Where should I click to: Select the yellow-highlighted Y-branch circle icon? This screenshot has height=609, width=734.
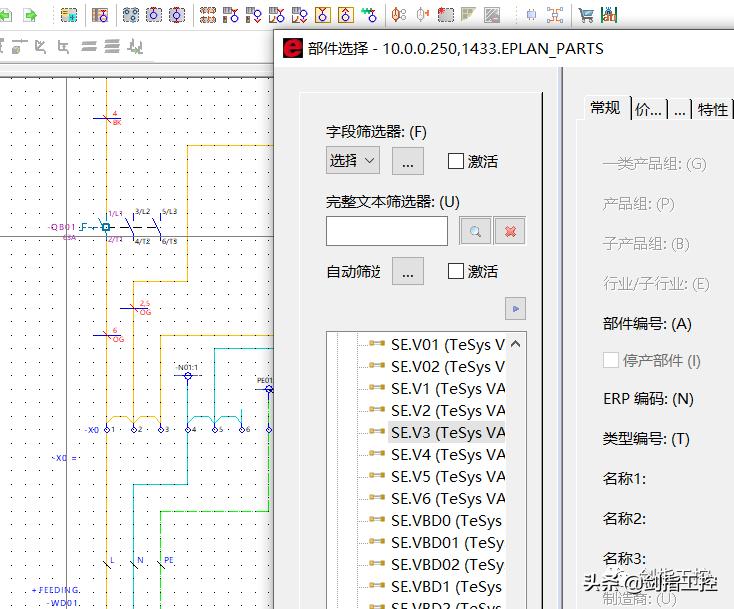tap(323, 15)
